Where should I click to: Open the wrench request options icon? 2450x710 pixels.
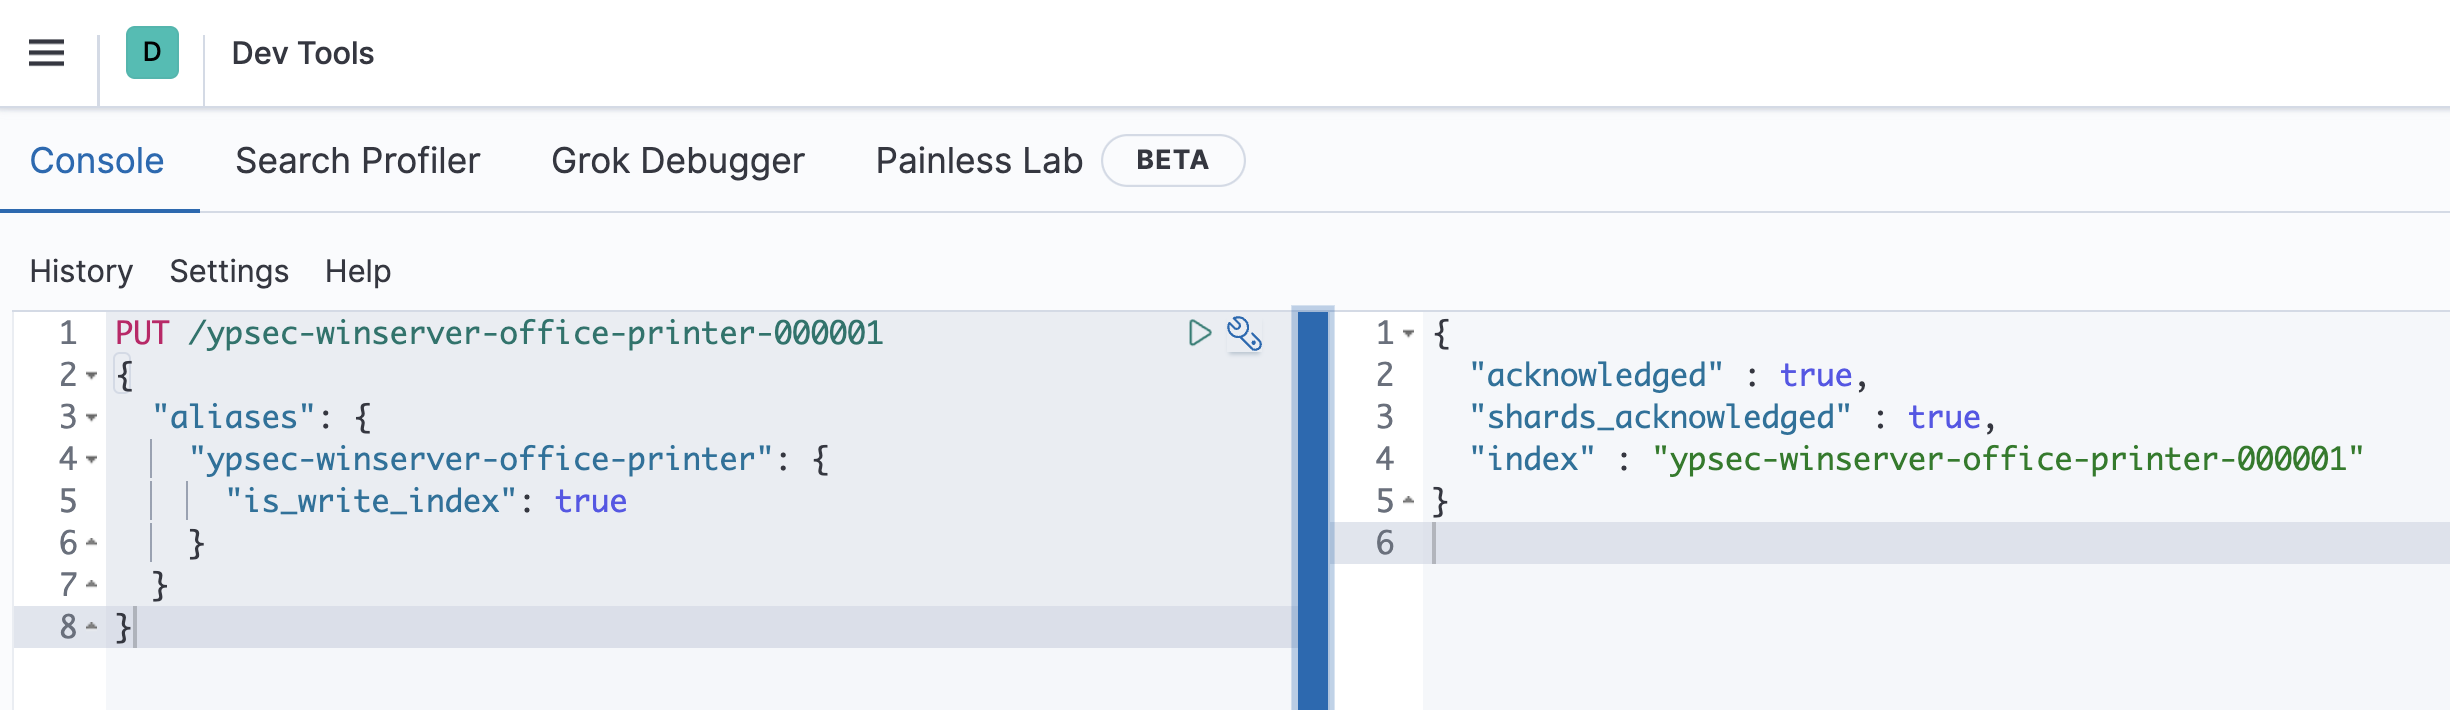click(1244, 333)
